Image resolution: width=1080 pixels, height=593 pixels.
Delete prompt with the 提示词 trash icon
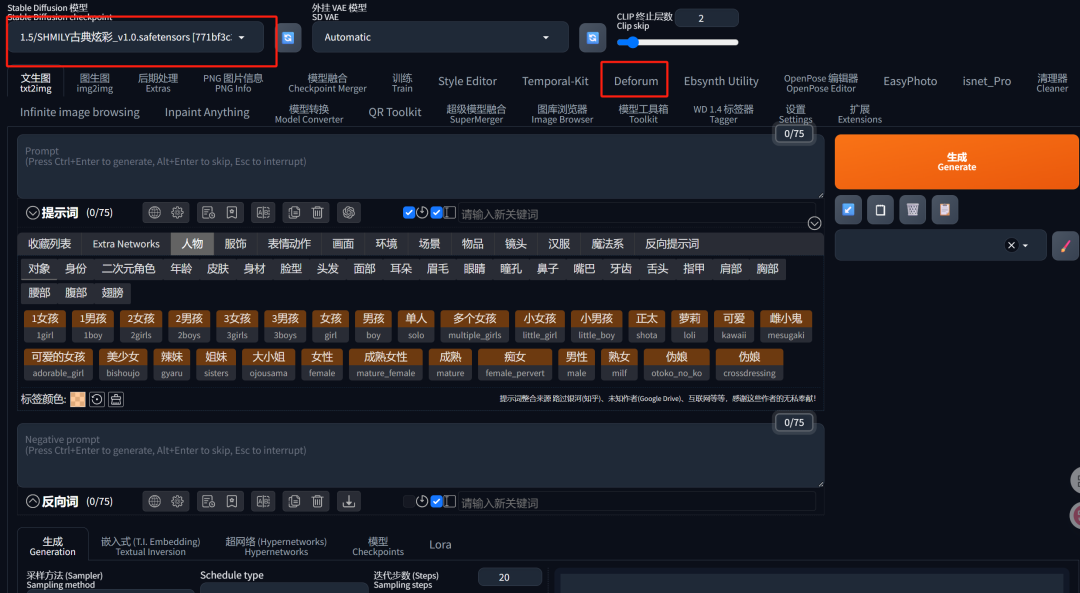pos(318,213)
